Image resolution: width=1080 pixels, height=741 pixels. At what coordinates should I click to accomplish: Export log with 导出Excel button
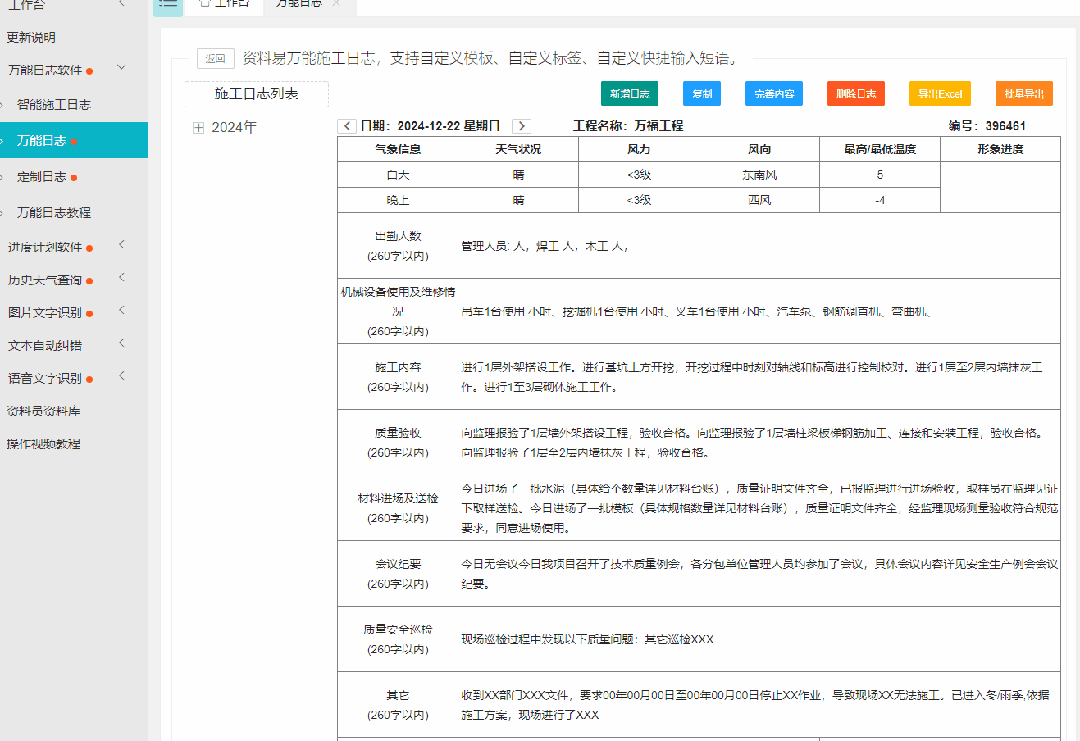click(940, 94)
